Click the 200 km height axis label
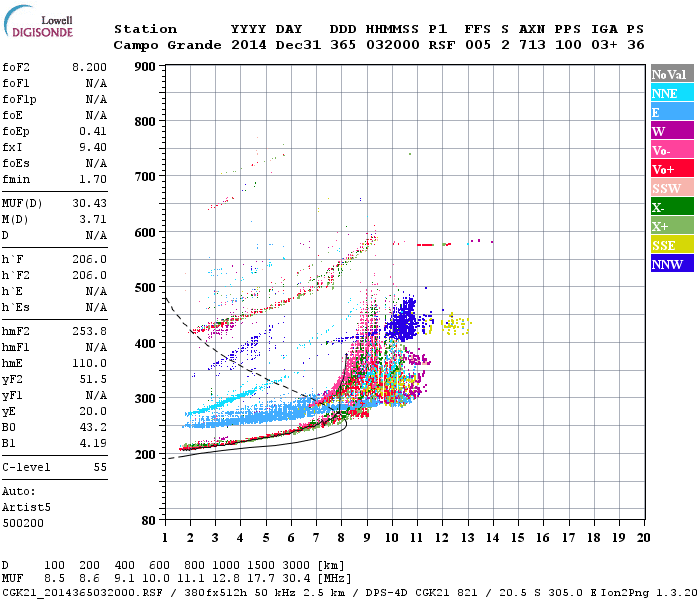The image size is (700, 600). tap(145, 454)
